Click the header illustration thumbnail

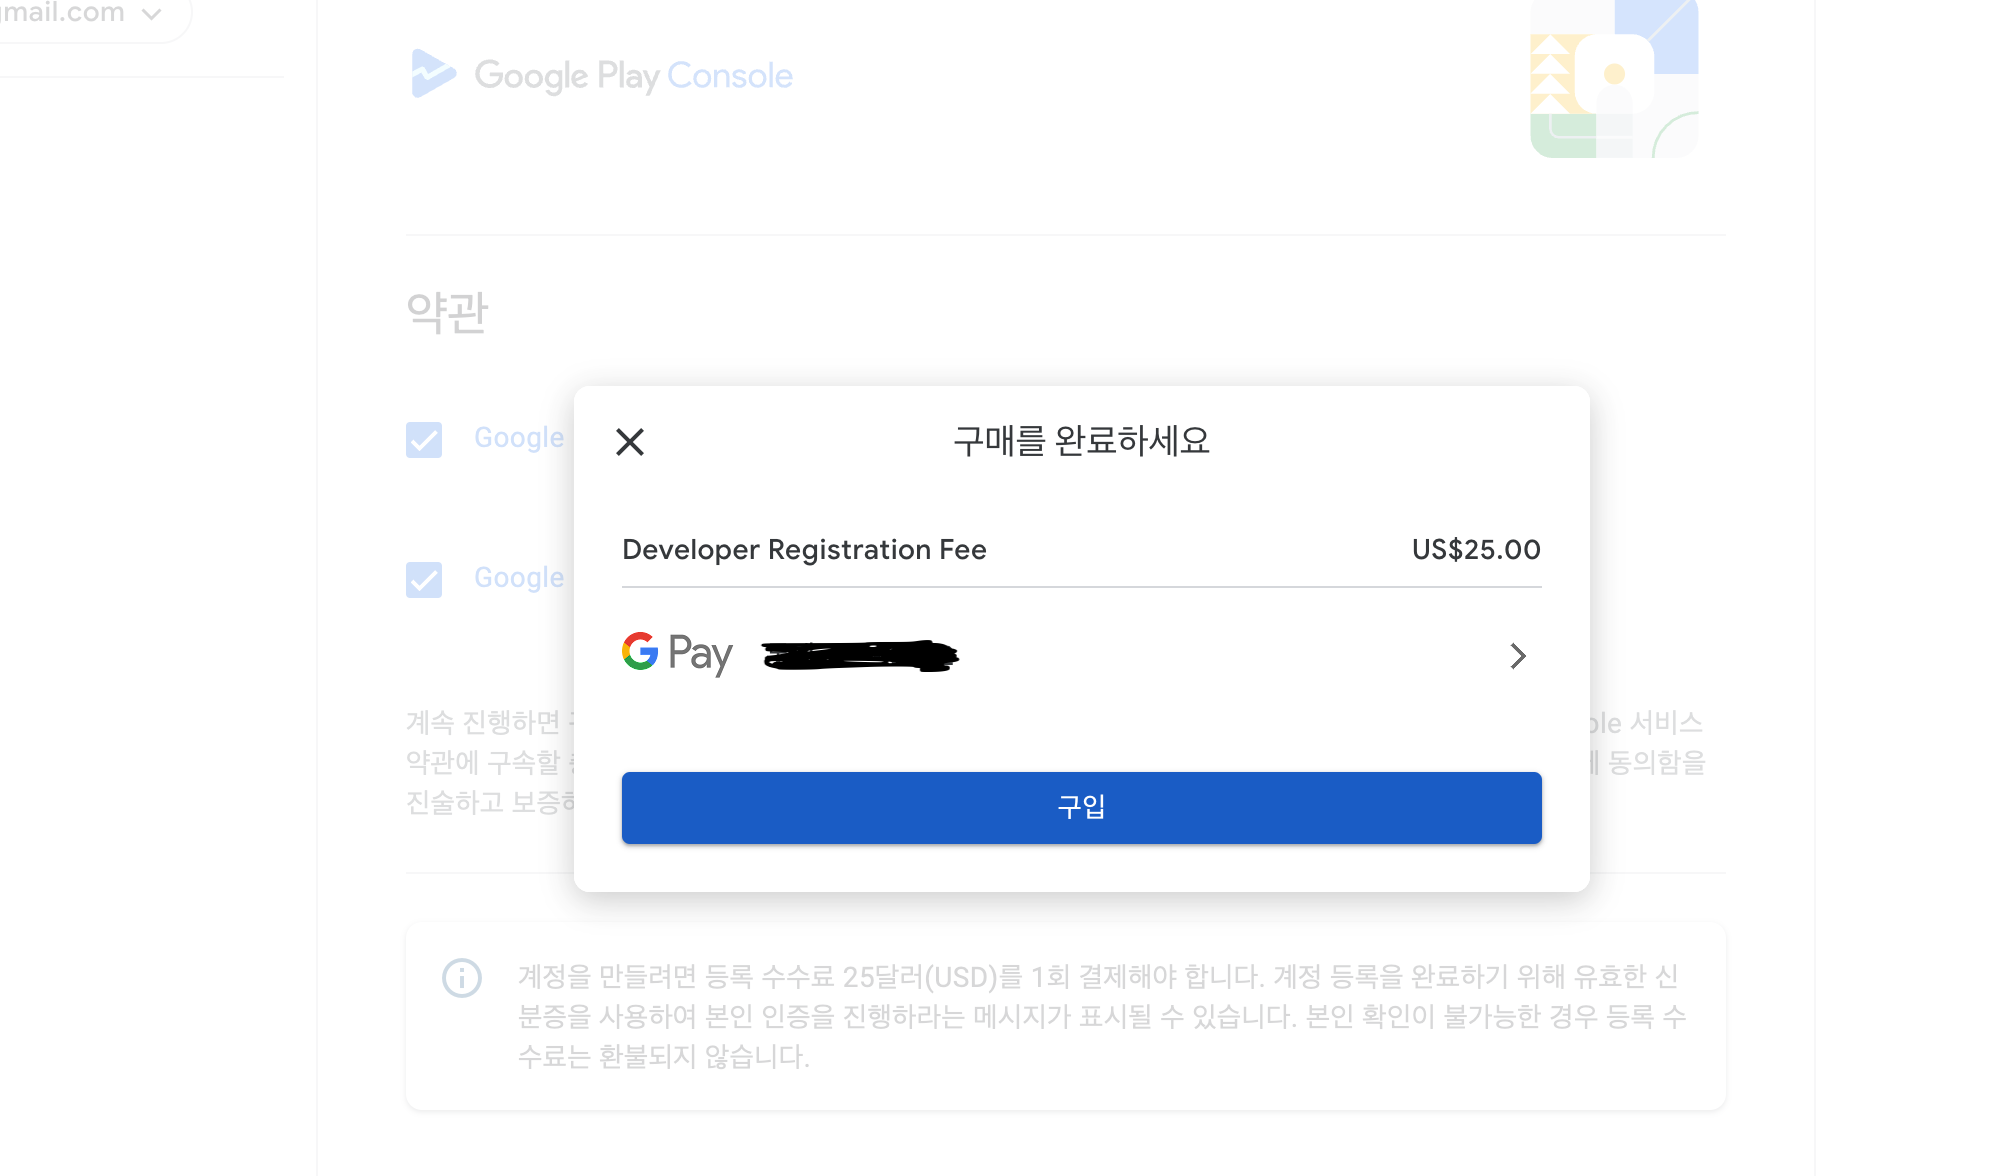coord(1614,78)
